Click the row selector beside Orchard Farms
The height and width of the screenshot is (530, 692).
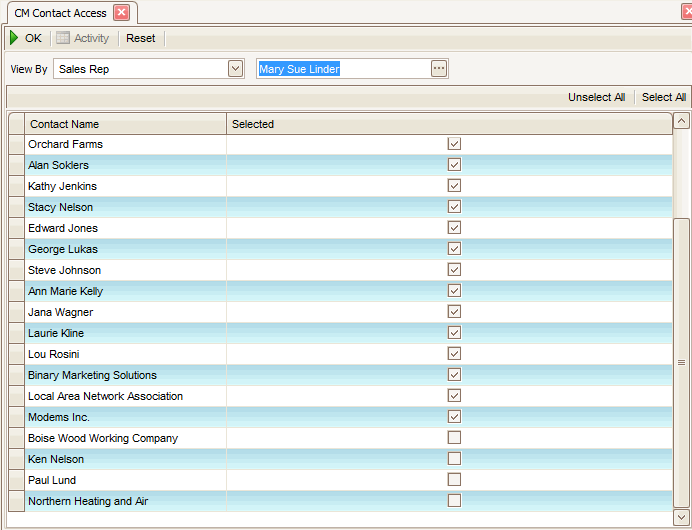[x=16, y=145]
